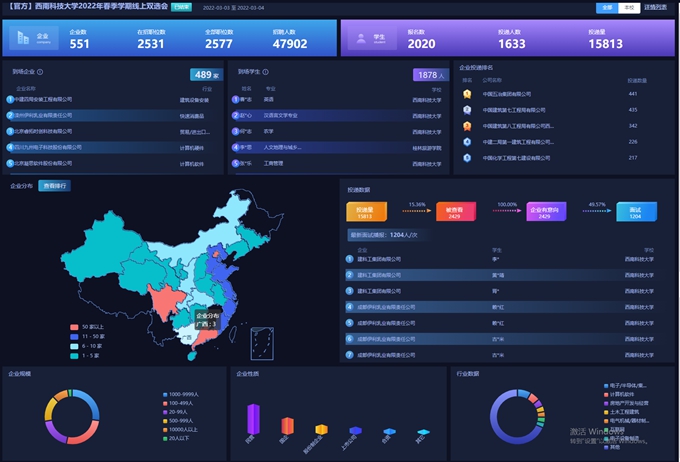Toggle 20人以下 legend in 企业规模 chart
The width and height of the screenshot is (680, 462).
pos(176,438)
